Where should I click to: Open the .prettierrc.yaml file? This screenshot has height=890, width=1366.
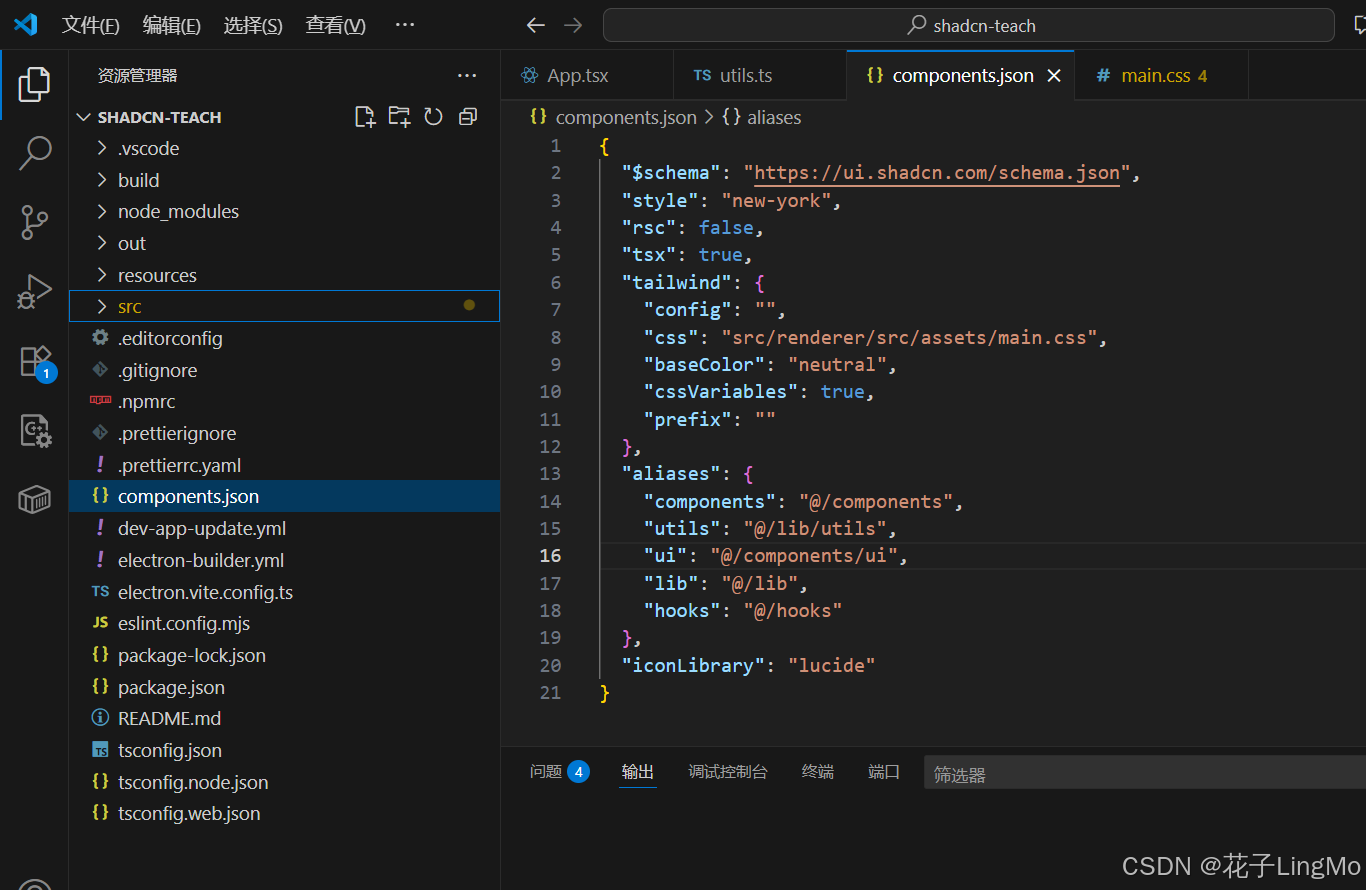[x=284, y=465]
